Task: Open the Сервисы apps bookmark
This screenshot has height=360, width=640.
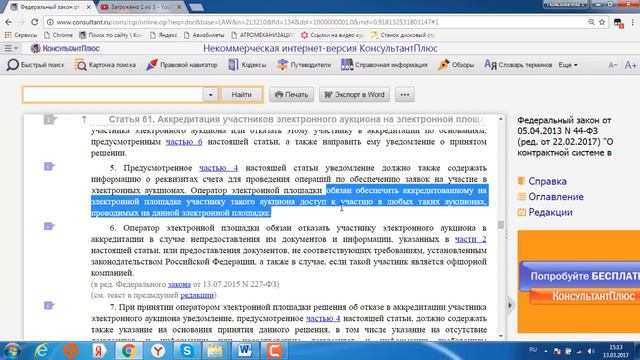Action: pyautogui.click(x=20, y=35)
